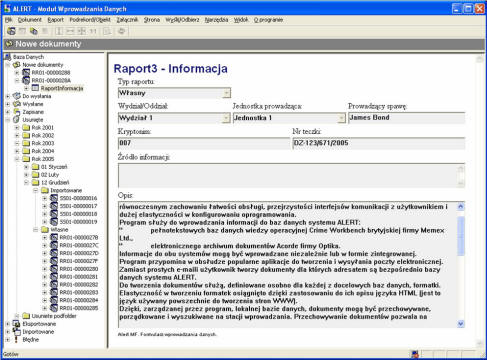Collapse the 12 Grudzień folder node

(26, 182)
